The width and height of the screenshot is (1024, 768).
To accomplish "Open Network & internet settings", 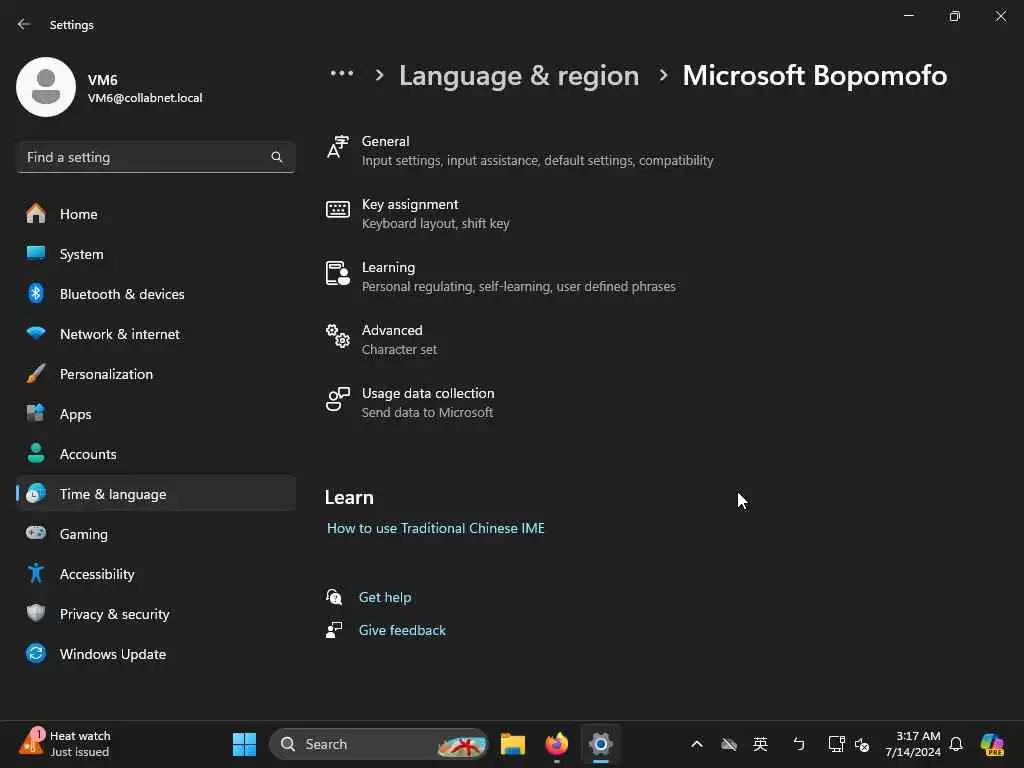I will (x=156, y=334).
